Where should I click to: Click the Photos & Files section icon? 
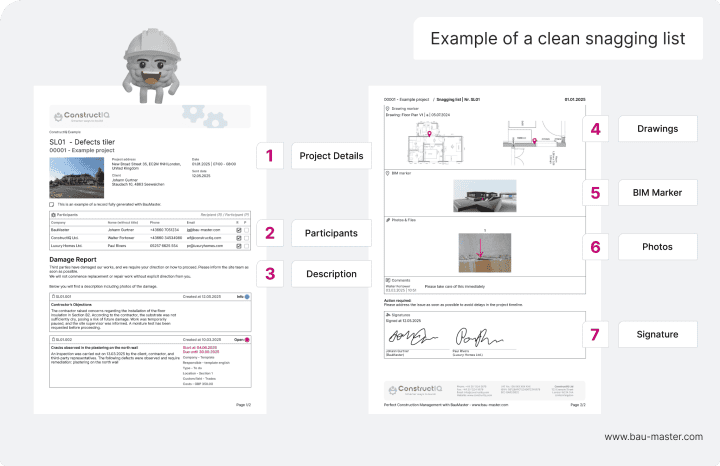click(387, 219)
